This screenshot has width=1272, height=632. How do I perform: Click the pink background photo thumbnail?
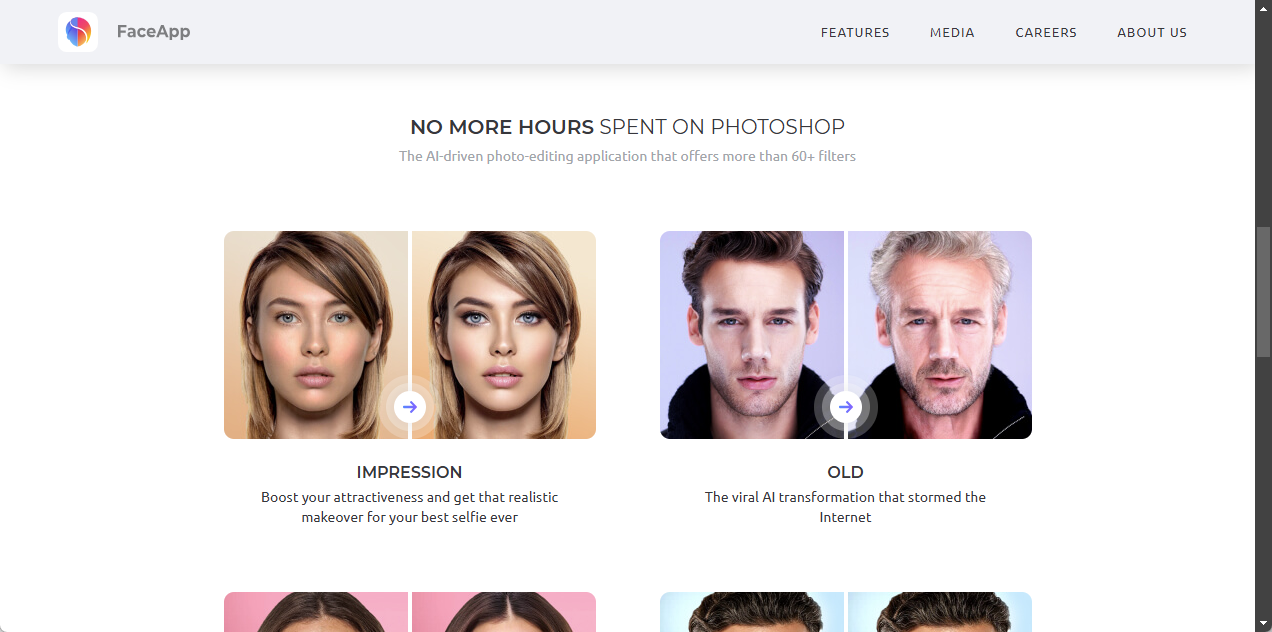pos(410,612)
